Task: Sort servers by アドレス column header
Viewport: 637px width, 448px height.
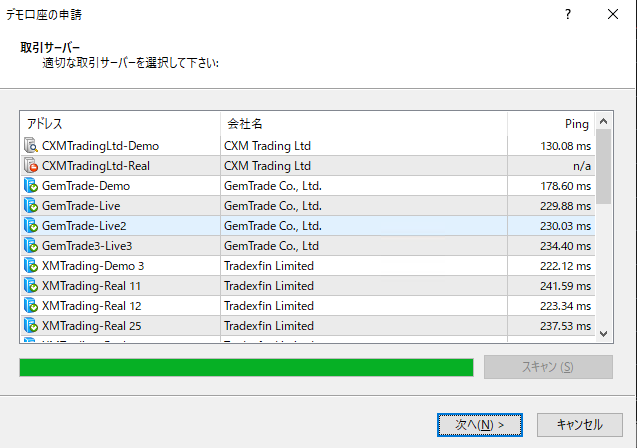Action: 120,123
